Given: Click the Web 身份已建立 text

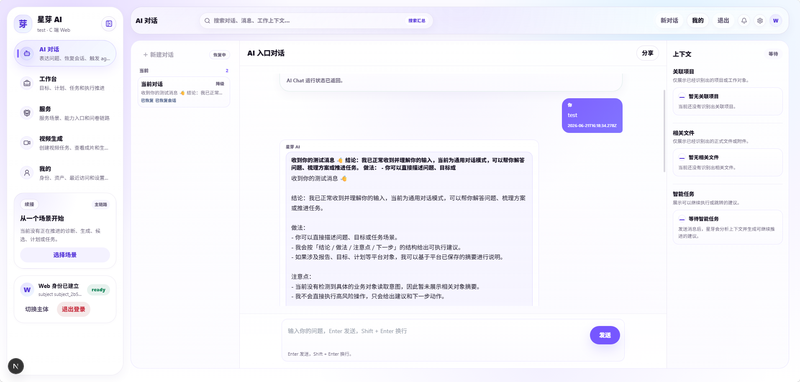Looking at the screenshot, I should coord(59,286).
